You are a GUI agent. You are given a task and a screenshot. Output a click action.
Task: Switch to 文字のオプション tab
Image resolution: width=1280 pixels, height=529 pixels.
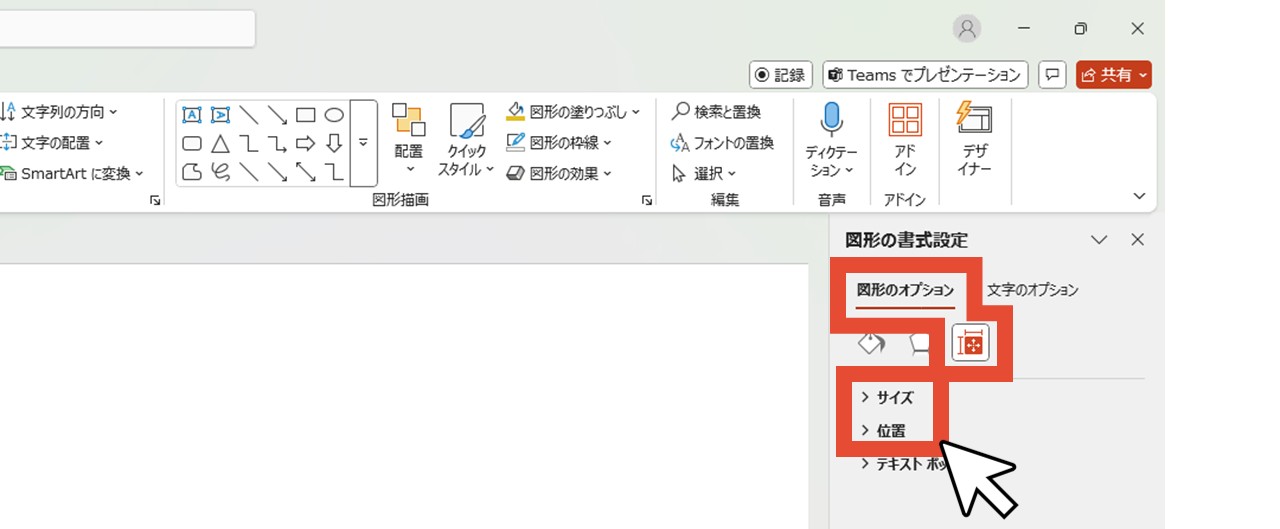pyautogui.click(x=1033, y=290)
